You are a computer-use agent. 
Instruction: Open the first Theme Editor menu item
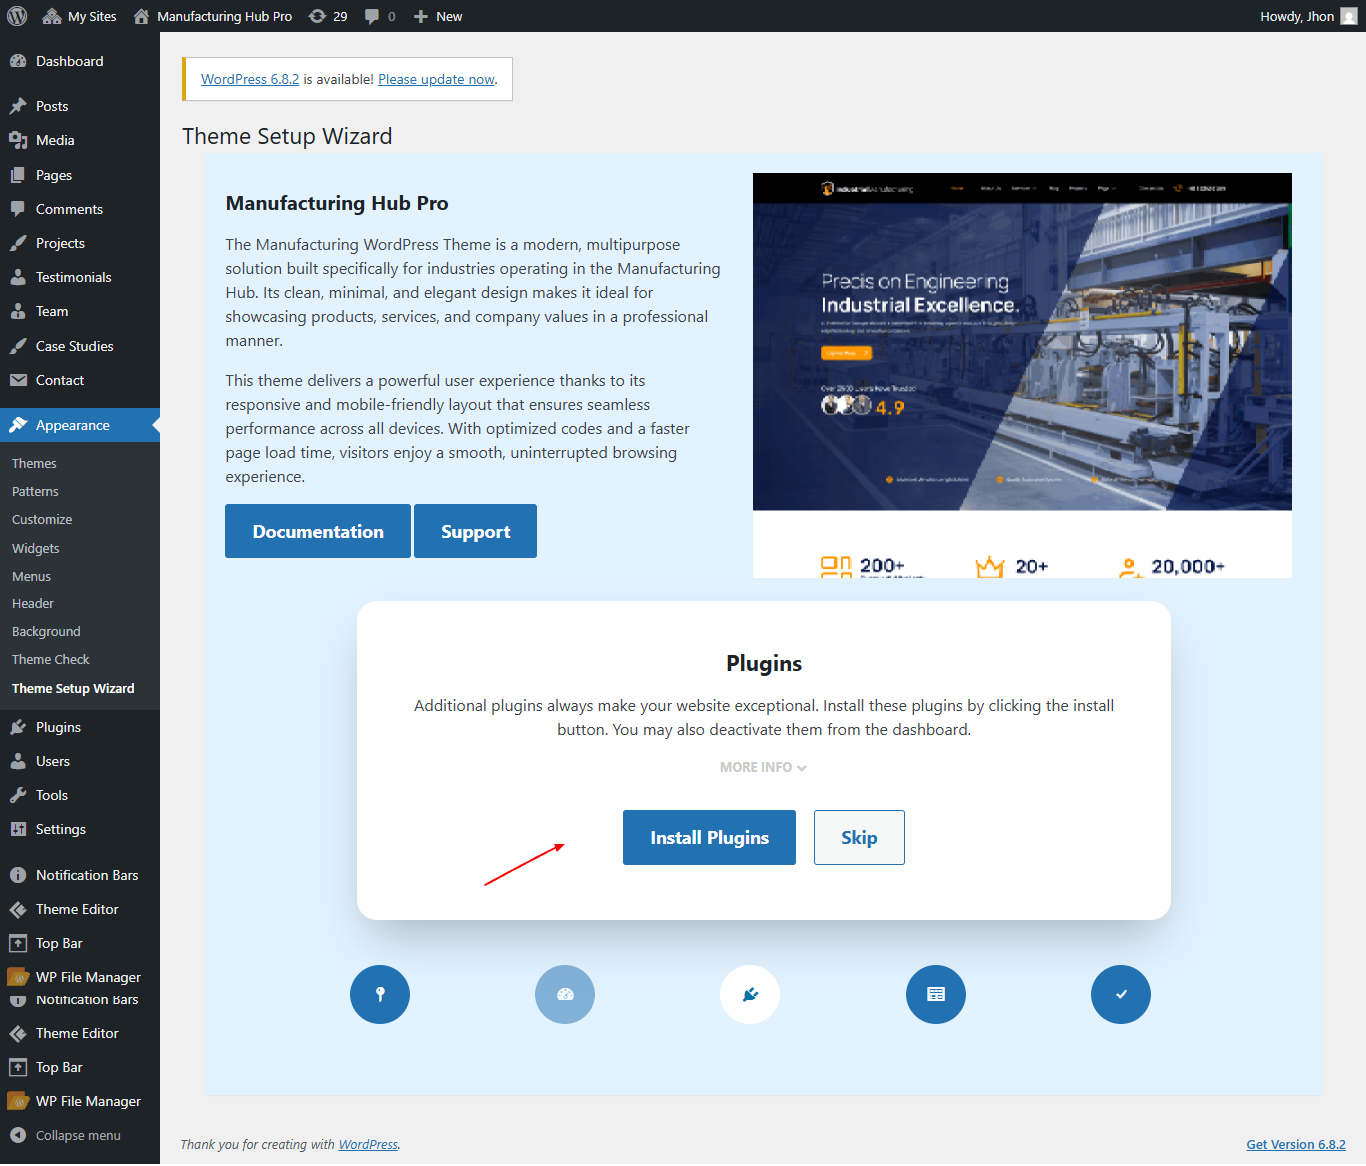coord(80,909)
